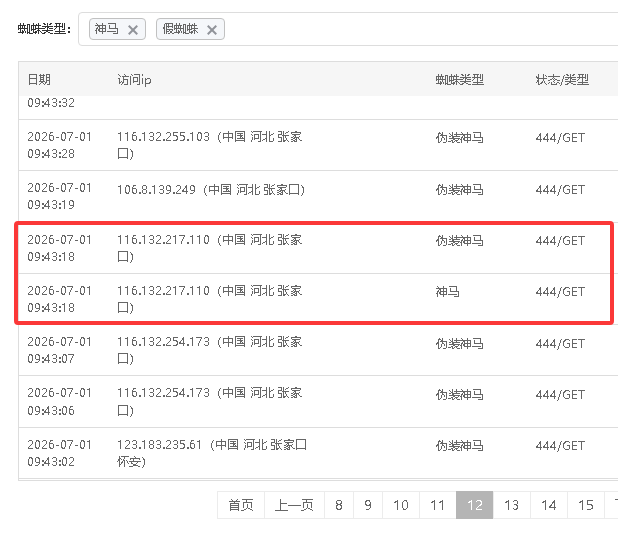The height and width of the screenshot is (536, 618).
Task: Select row with IP 106.8.139.249
Action: (318, 196)
